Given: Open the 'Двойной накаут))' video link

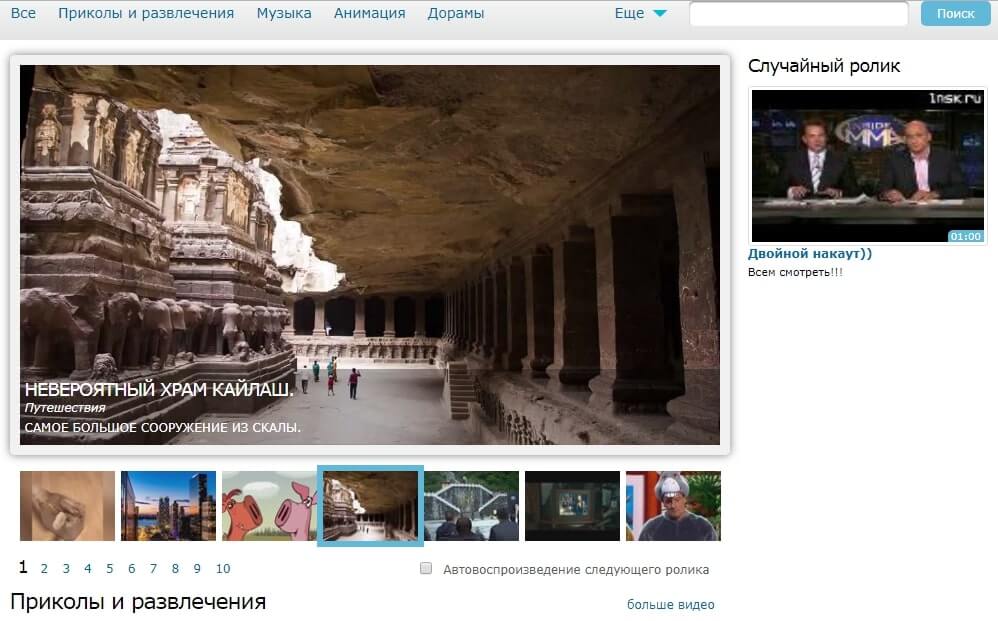Looking at the screenshot, I should [x=810, y=254].
